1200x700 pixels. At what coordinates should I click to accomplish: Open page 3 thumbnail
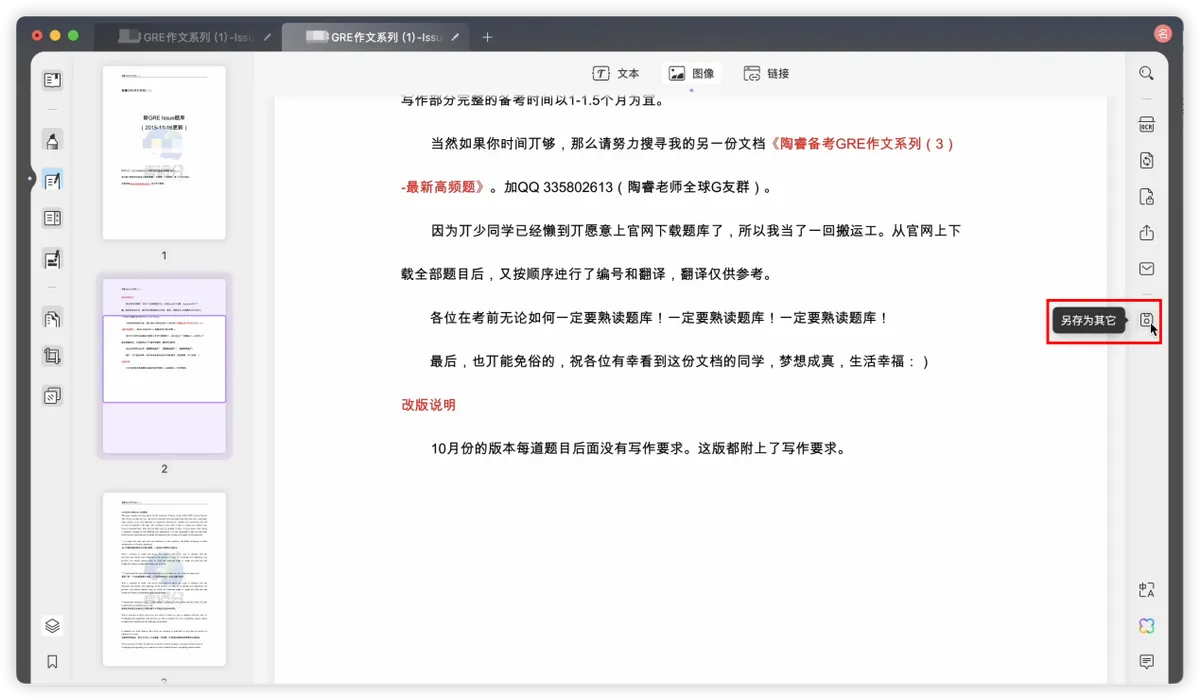tap(164, 579)
